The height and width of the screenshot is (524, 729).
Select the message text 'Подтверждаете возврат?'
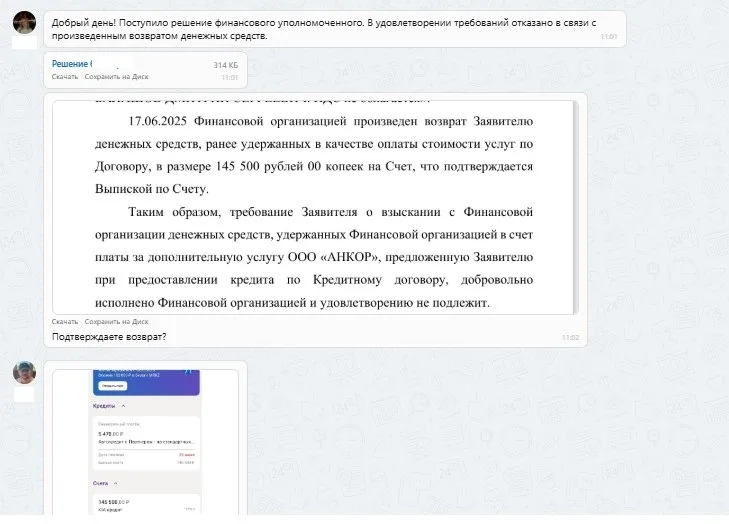coord(109,337)
